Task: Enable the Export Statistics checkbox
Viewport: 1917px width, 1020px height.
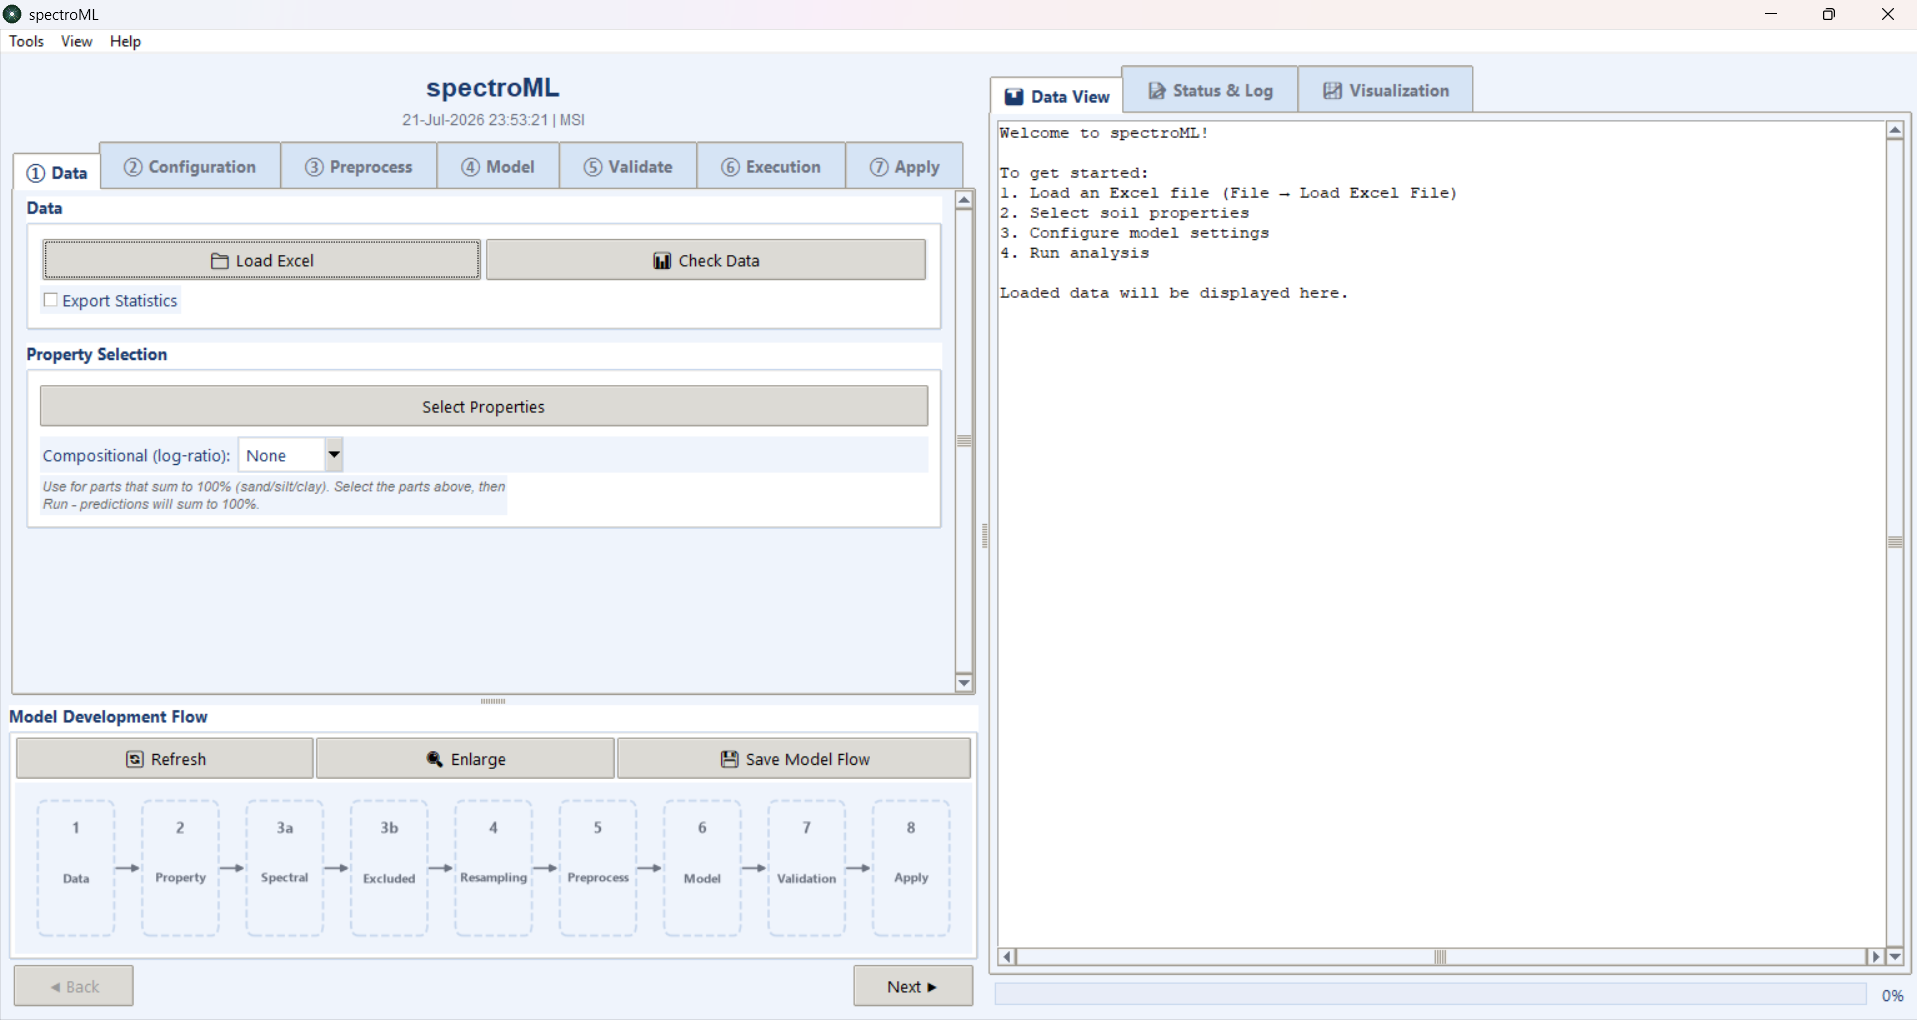Action: tap(51, 300)
